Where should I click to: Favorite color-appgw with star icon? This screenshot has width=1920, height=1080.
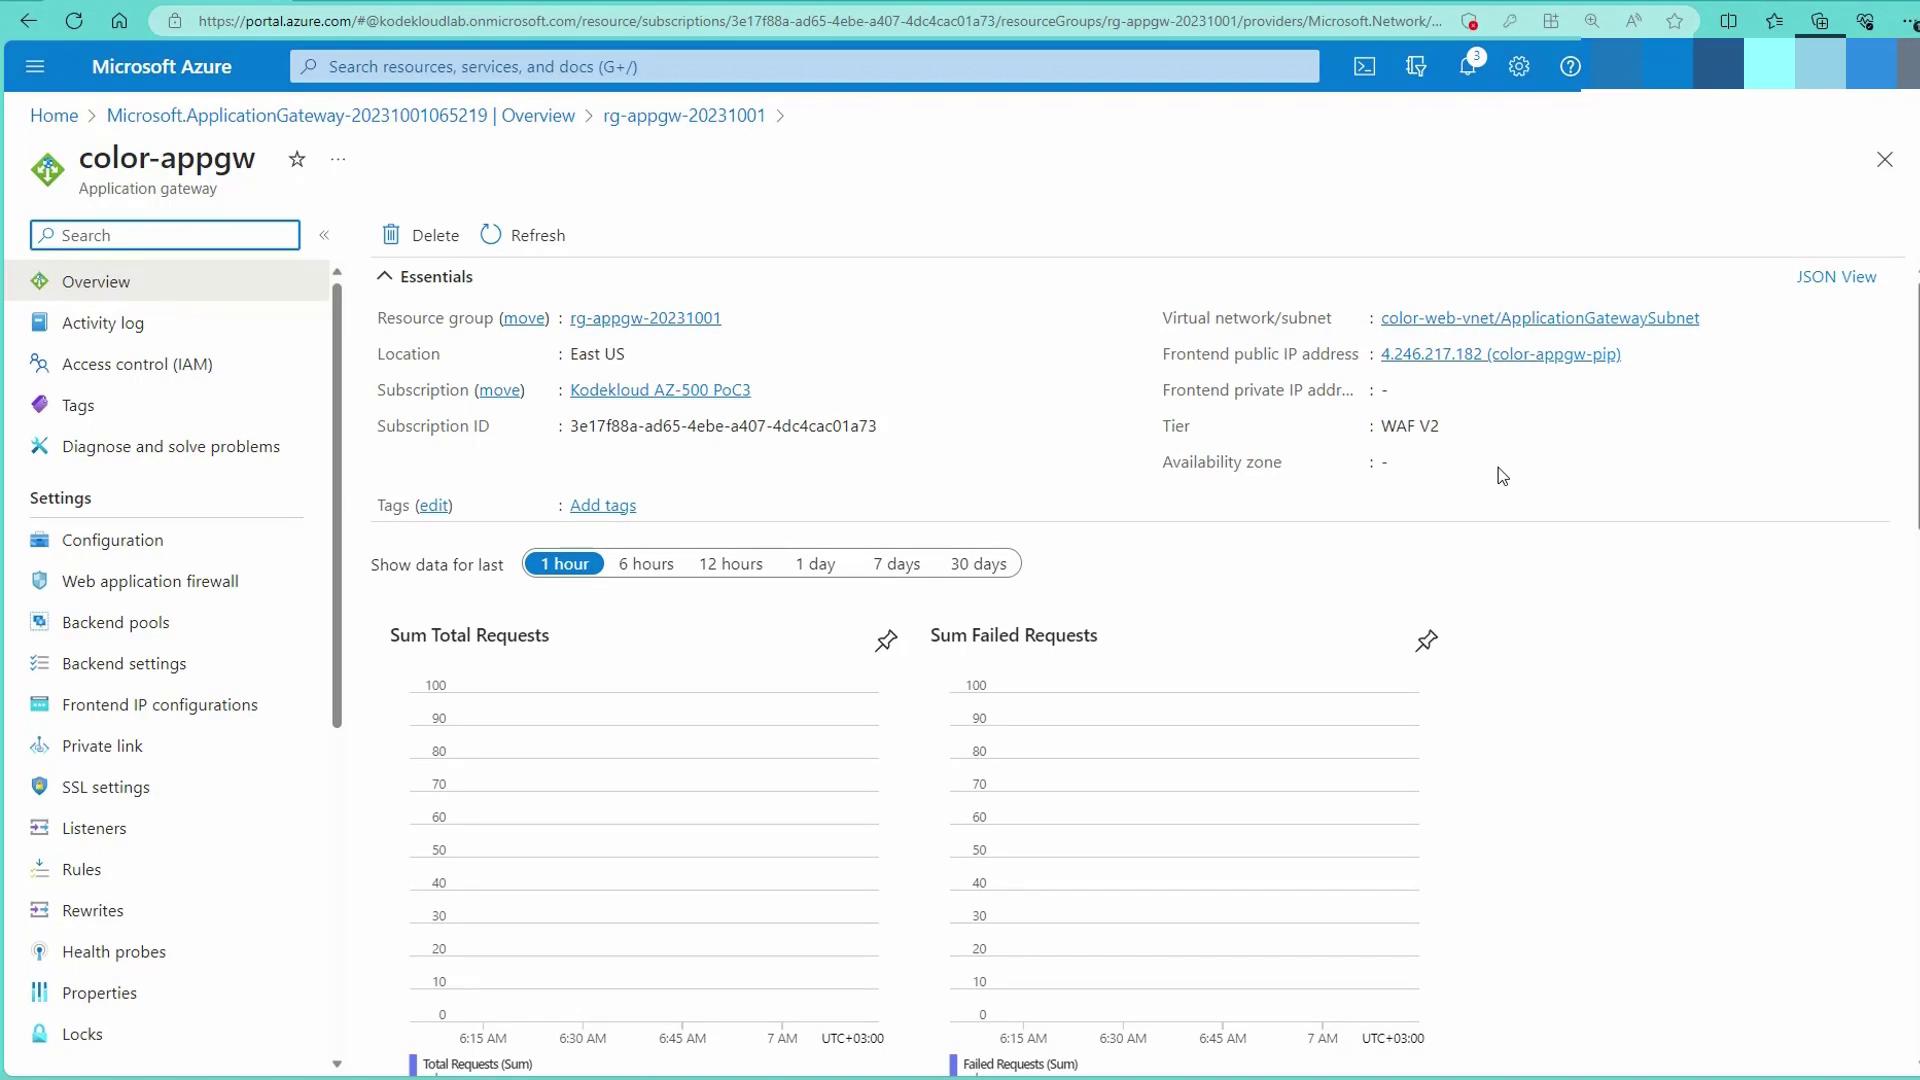click(297, 159)
